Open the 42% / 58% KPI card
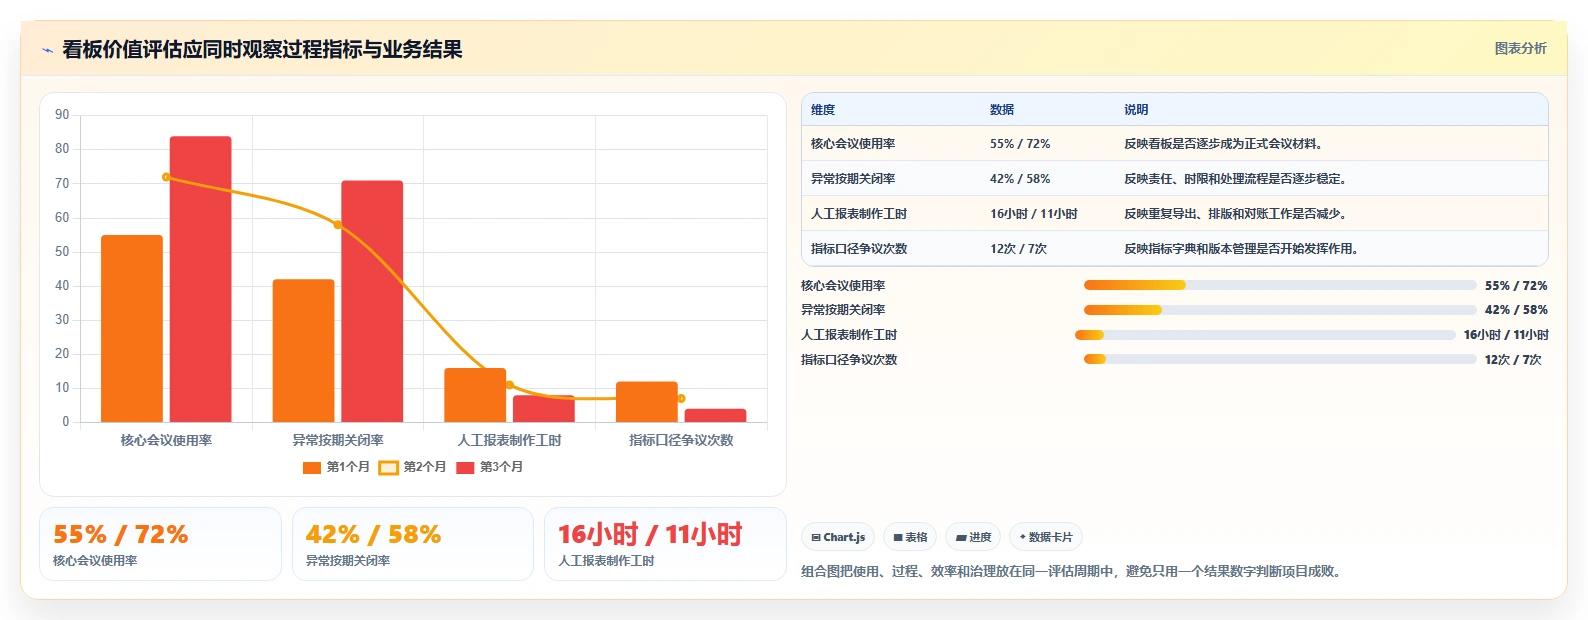This screenshot has width=1588, height=620. click(413, 544)
